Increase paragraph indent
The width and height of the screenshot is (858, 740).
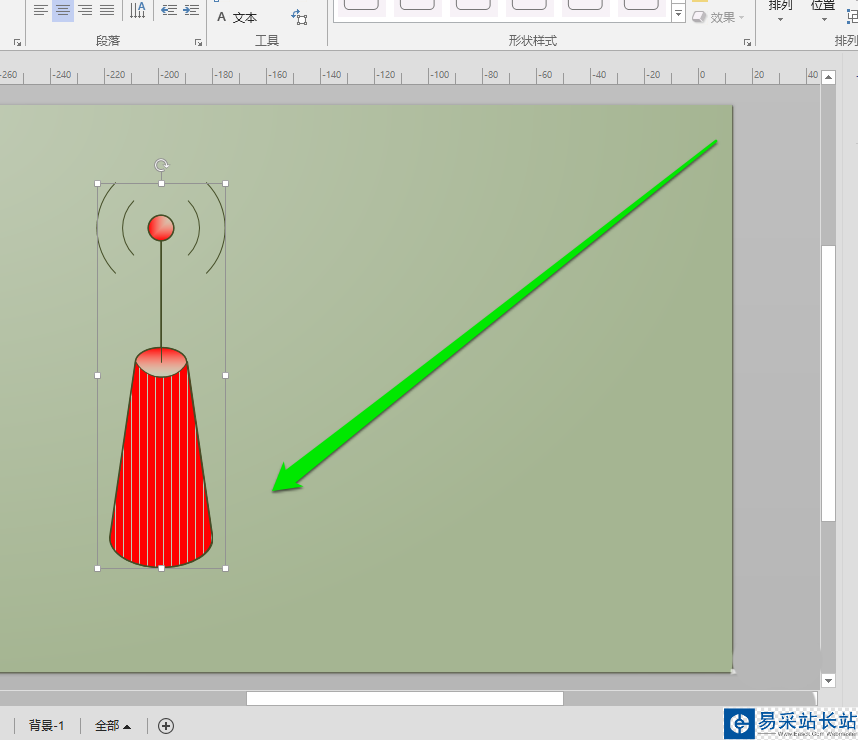point(191,10)
